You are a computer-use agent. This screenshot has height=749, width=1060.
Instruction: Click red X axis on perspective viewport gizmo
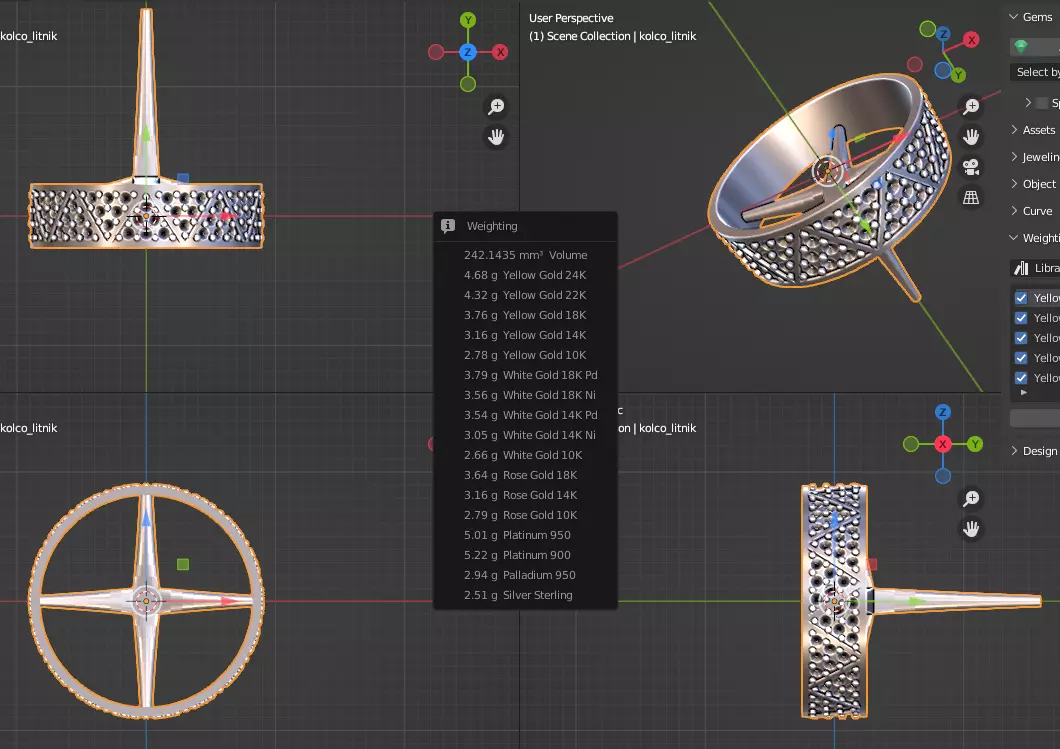click(971, 40)
